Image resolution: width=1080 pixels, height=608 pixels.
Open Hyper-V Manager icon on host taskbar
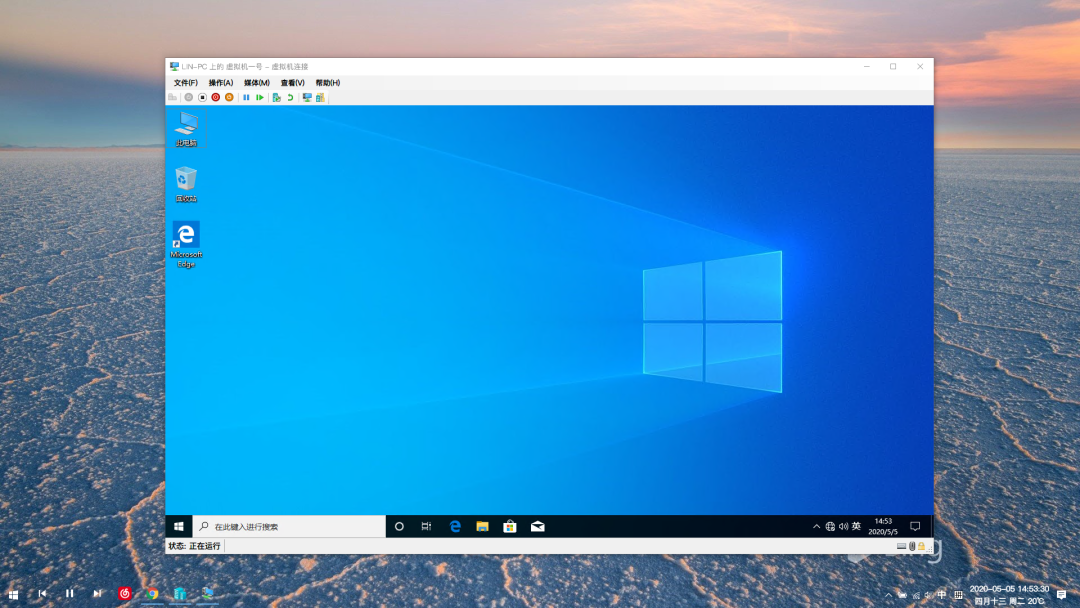point(180,594)
